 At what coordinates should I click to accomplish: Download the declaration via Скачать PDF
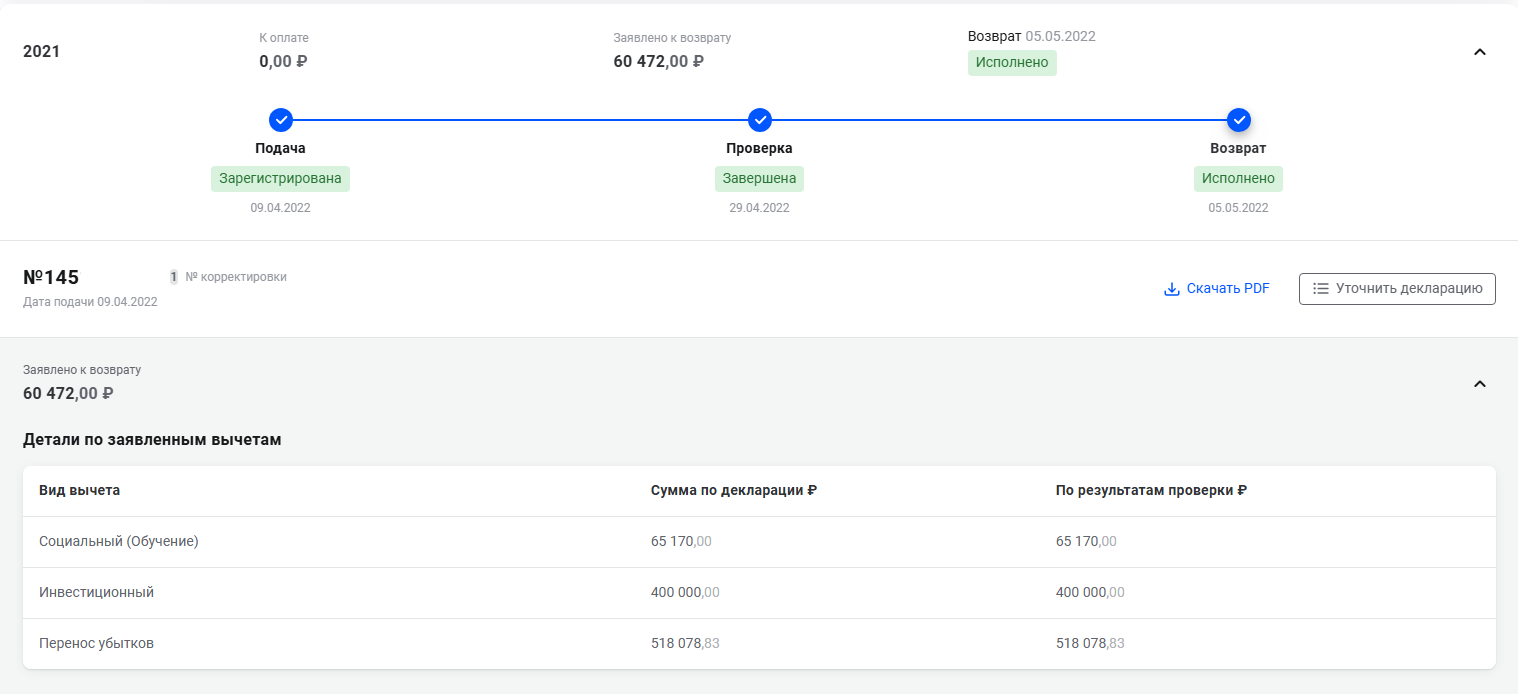(1227, 289)
